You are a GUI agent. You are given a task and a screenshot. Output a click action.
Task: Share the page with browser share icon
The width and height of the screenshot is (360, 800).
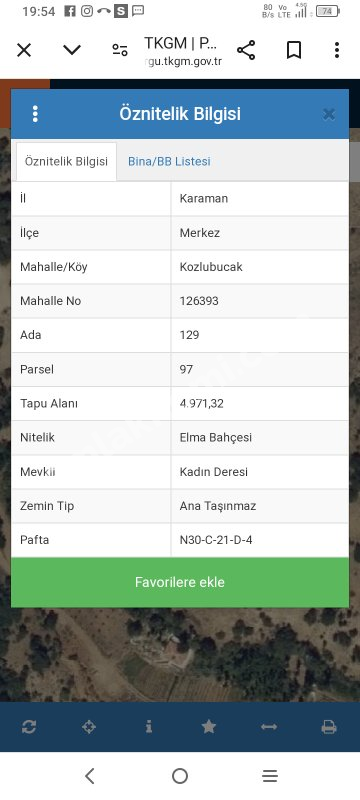246,50
